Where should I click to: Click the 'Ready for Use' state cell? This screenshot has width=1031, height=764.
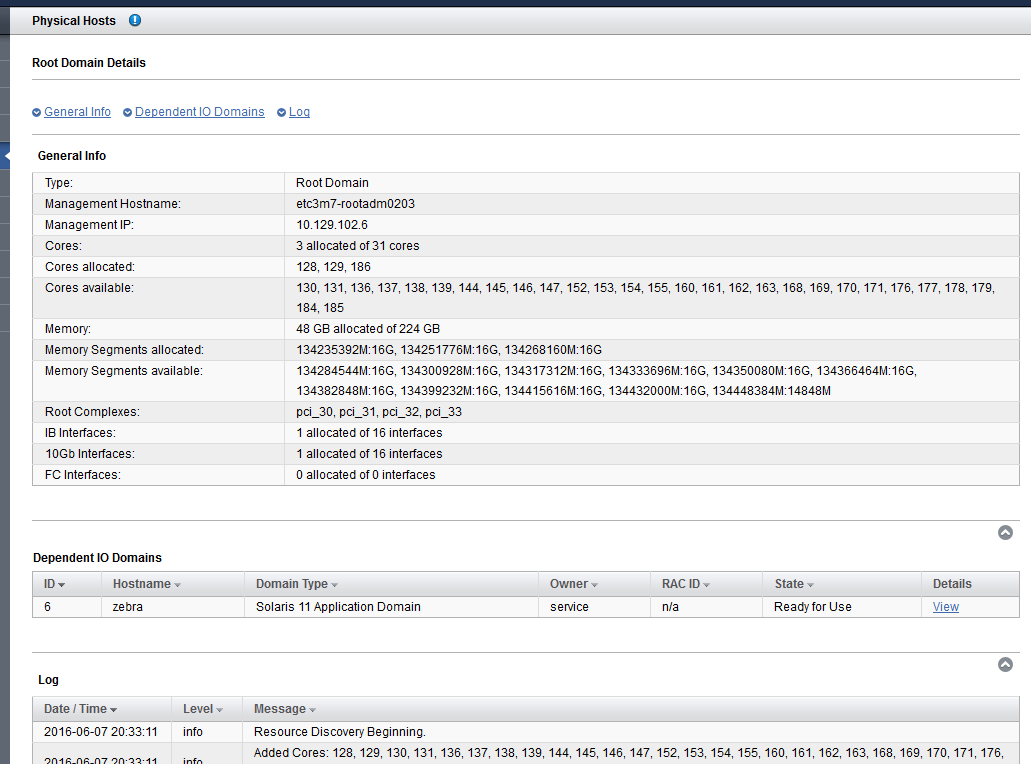812,607
